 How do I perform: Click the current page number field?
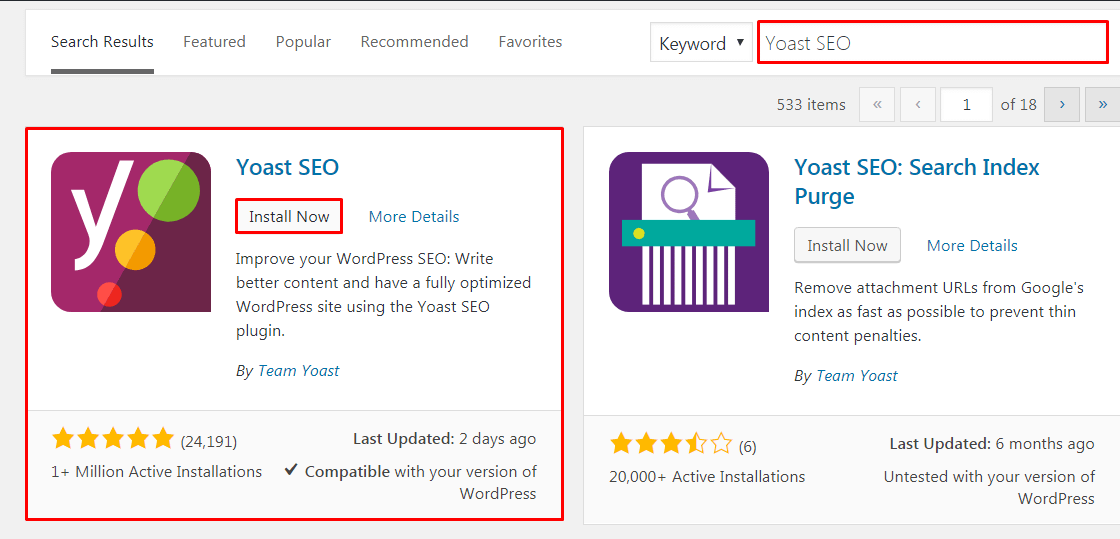966,105
